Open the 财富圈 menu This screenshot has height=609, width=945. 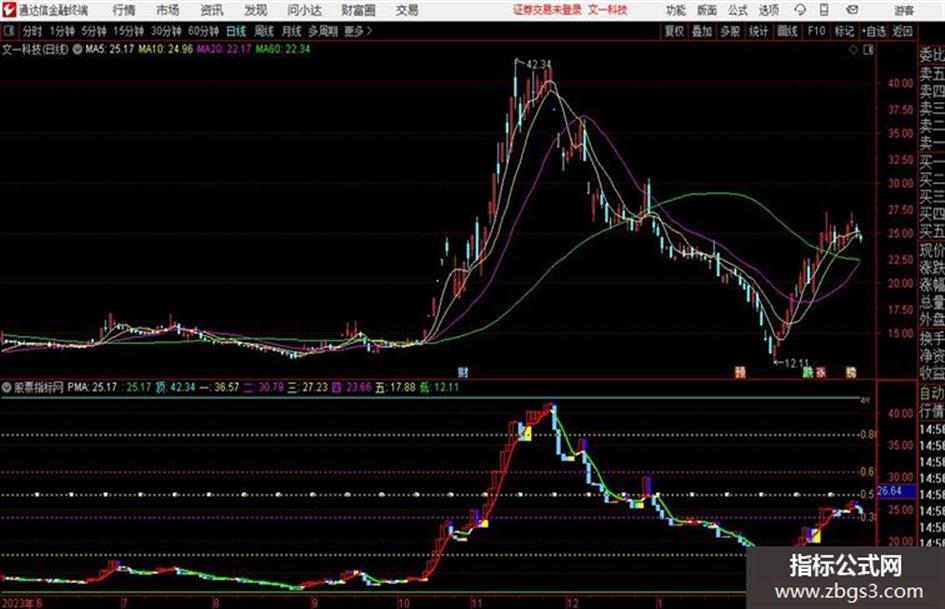pyautogui.click(x=358, y=10)
